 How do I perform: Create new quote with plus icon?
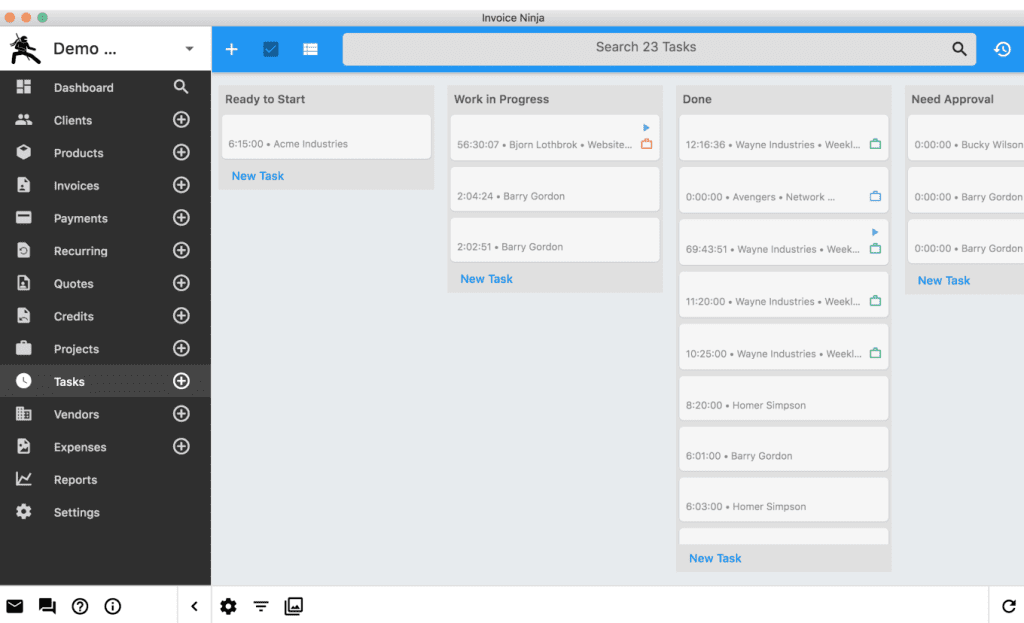pyautogui.click(x=181, y=283)
